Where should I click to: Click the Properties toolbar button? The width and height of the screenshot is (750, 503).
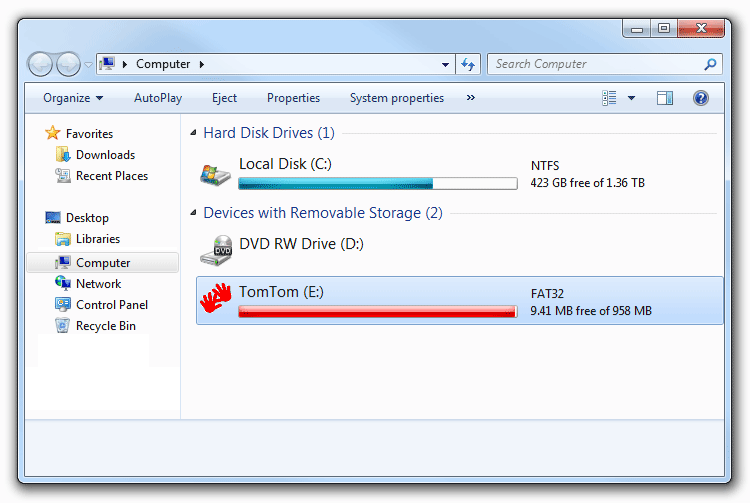click(293, 98)
